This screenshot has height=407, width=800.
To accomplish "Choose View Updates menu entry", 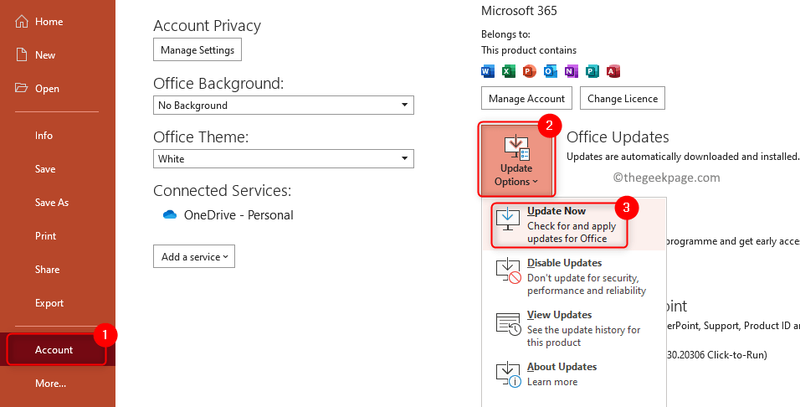I will pos(573,328).
